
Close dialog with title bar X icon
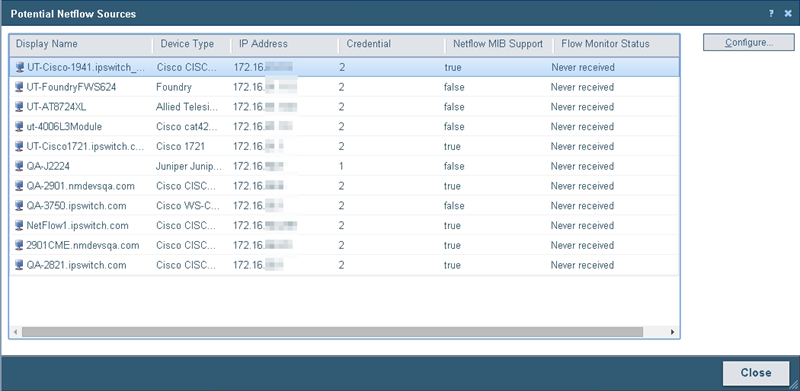(x=788, y=14)
